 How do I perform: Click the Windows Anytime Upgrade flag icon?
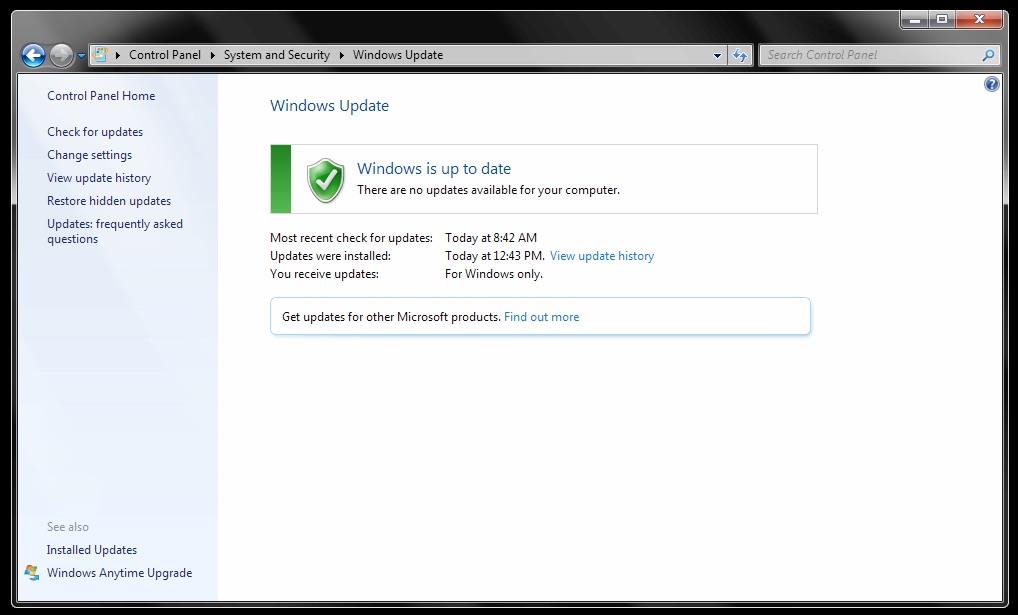pos(32,573)
